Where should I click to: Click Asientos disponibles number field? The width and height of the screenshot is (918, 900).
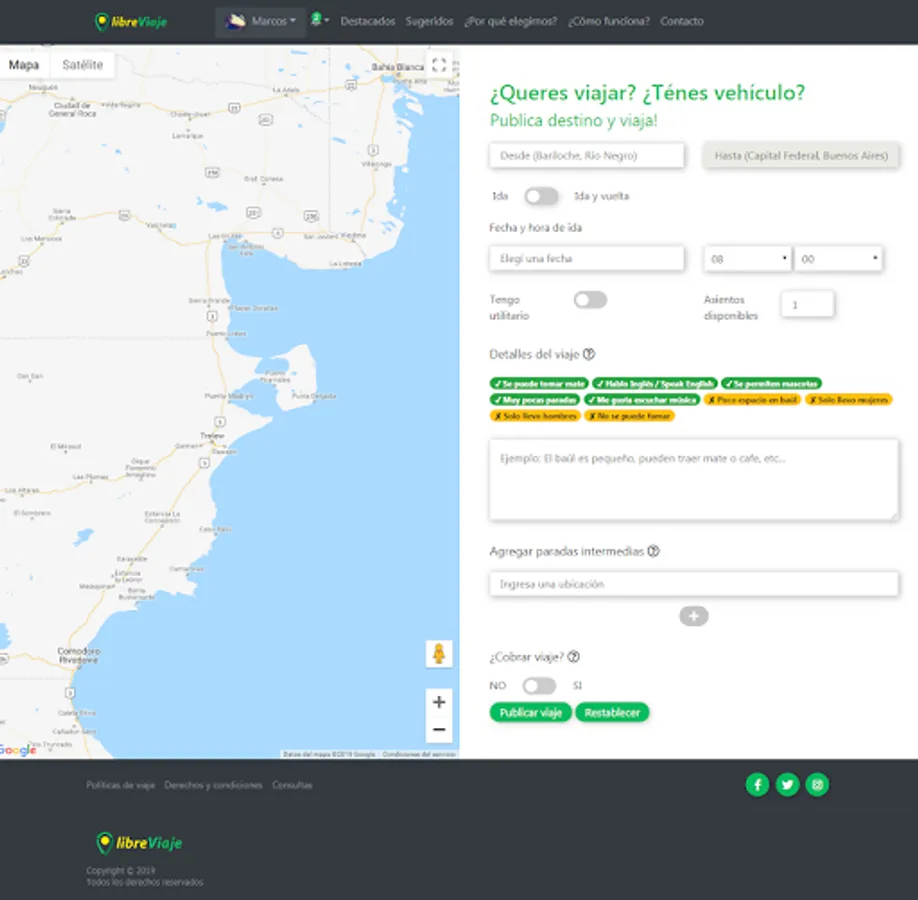coord(807,304)
